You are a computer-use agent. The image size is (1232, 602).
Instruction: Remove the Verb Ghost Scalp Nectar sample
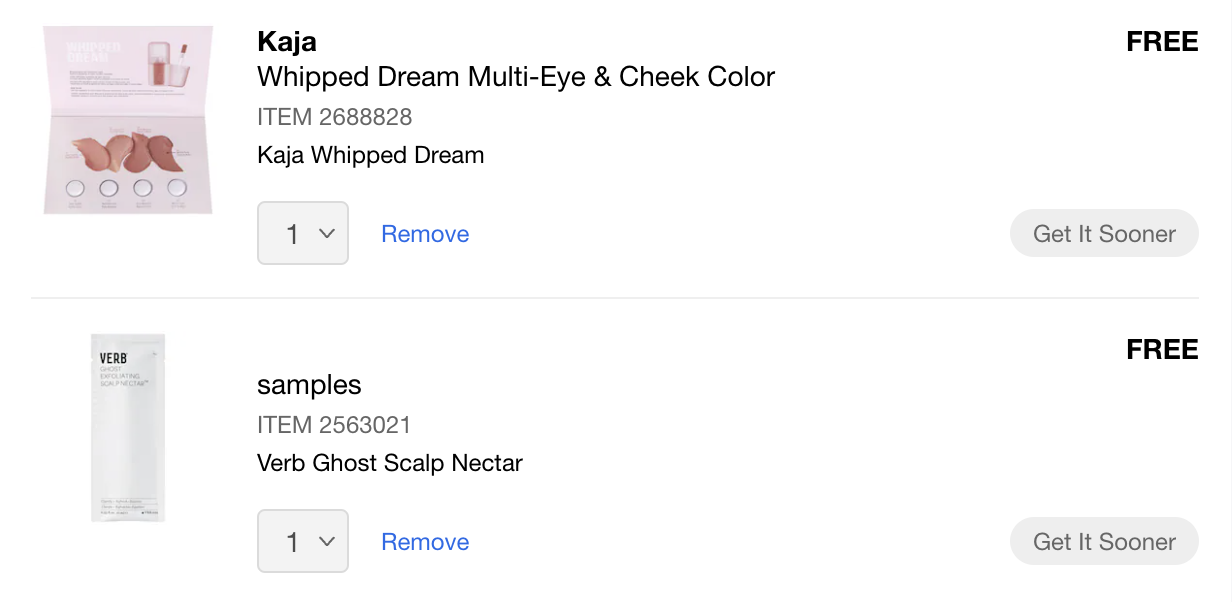tap(425, 542)
